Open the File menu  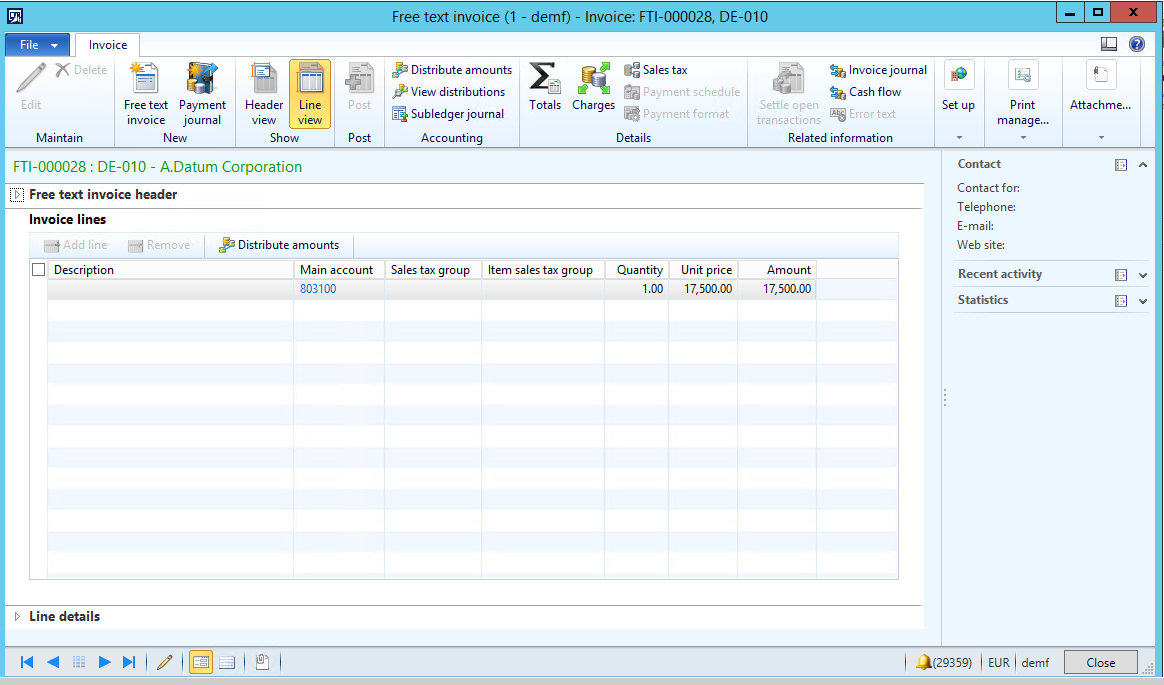click(x=38, y=45)
